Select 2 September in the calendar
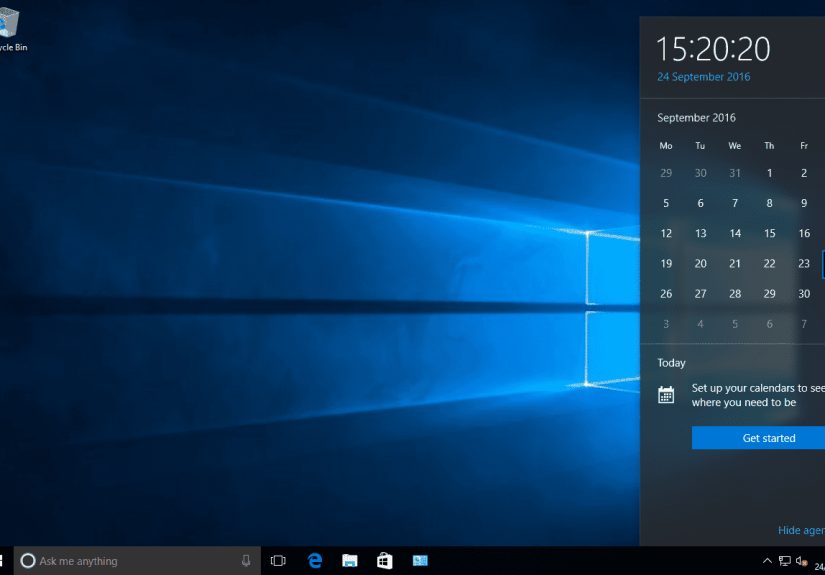This screenshot has height=575, width=825. coord(804,173)
